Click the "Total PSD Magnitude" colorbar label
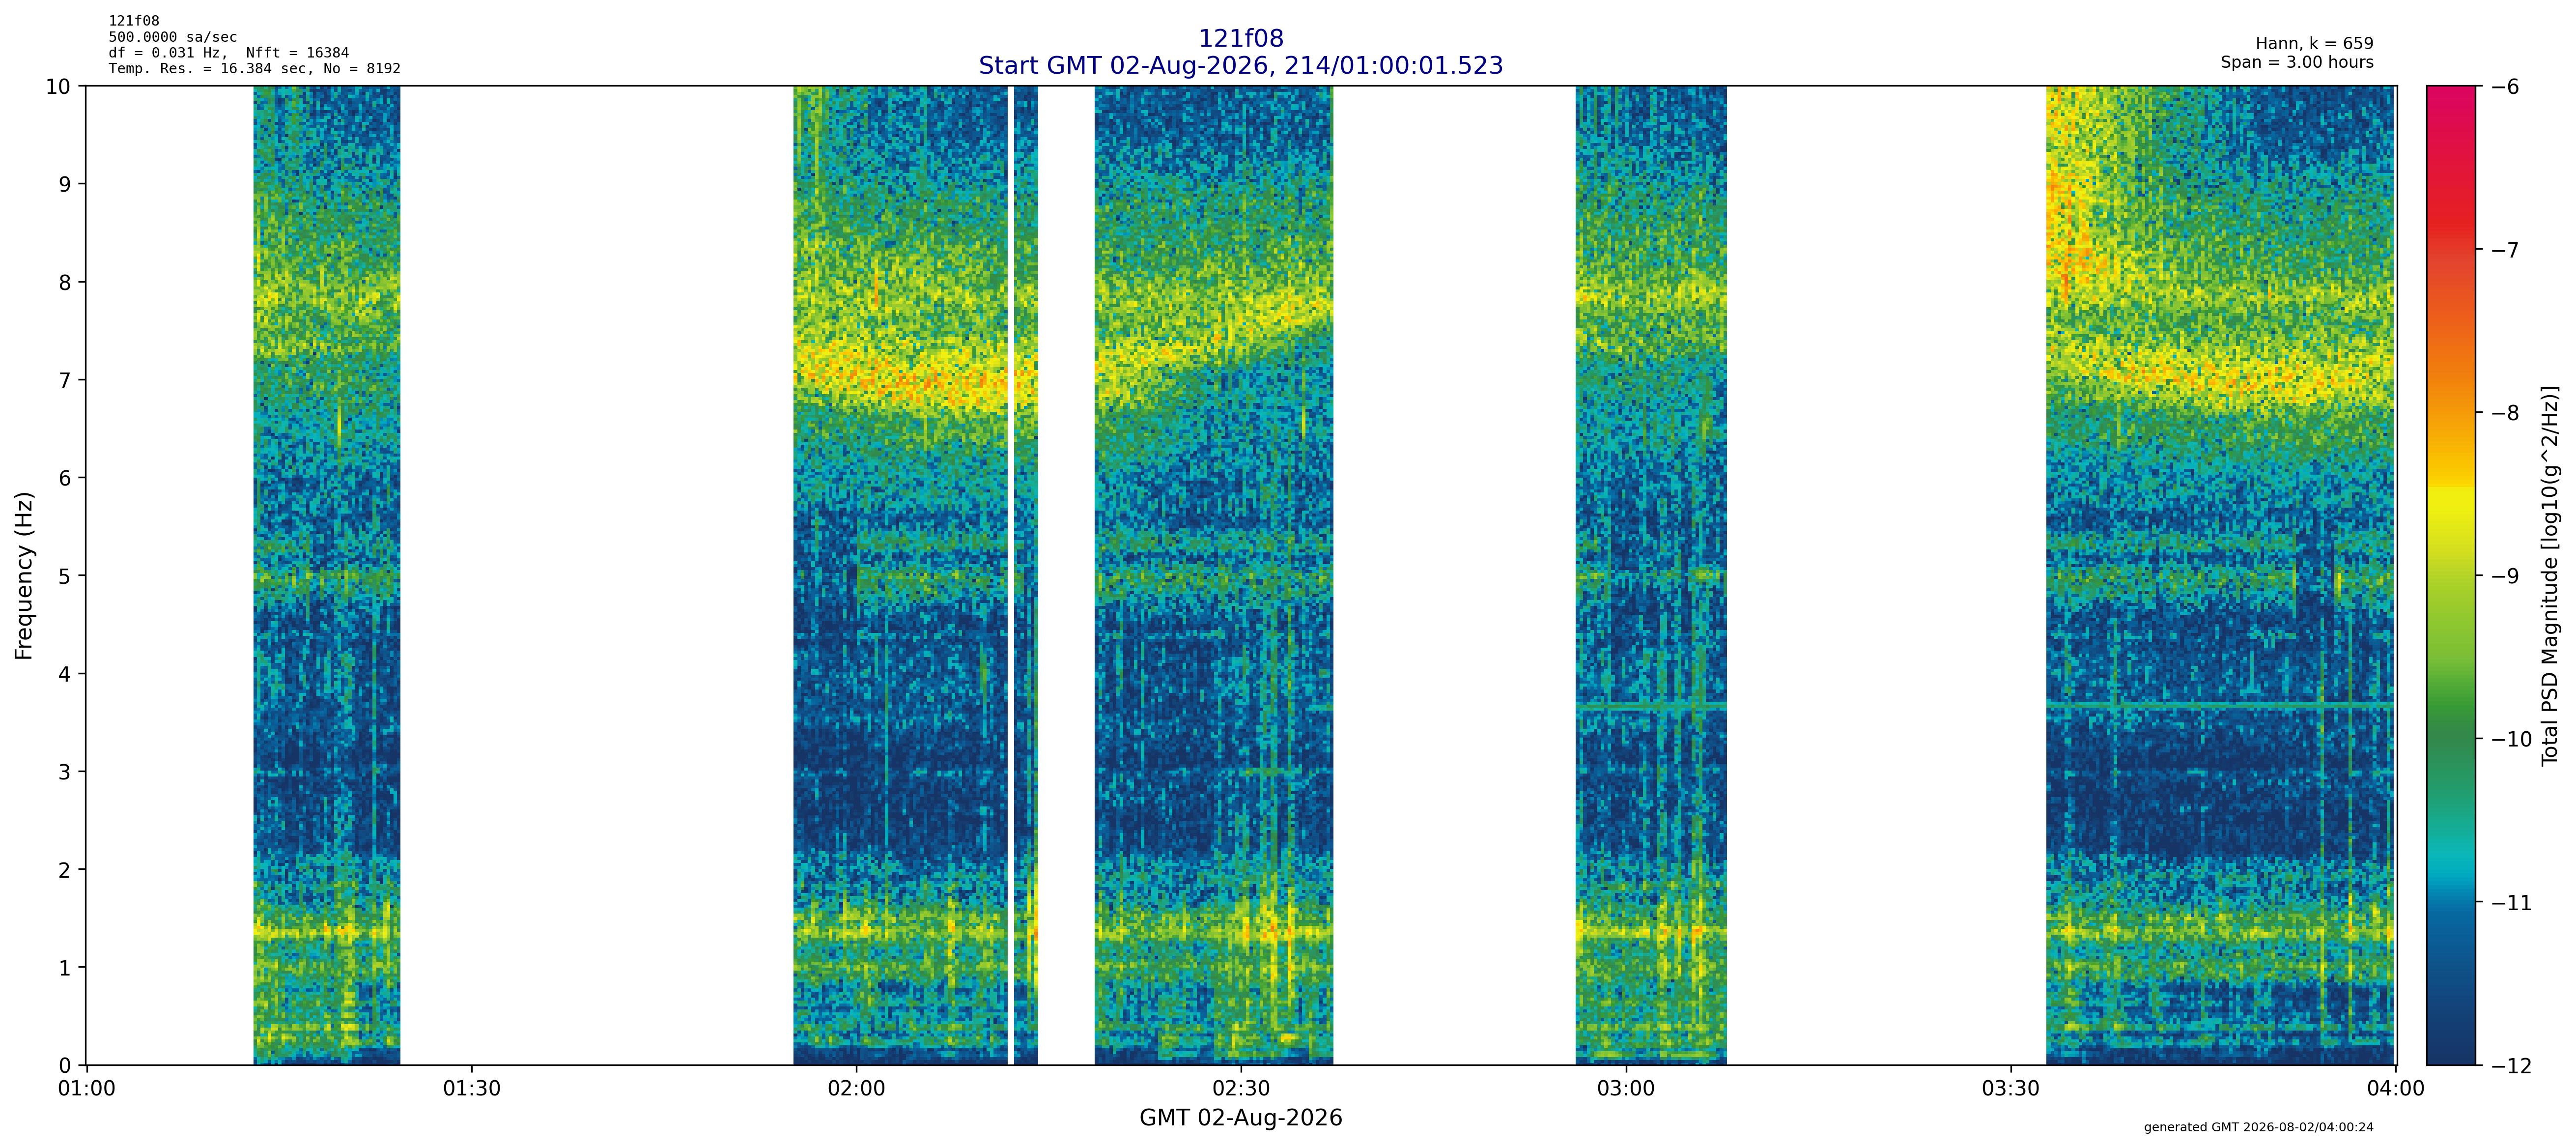The height and width of the screenshot is (1148, 2576). coord(2549,576)
